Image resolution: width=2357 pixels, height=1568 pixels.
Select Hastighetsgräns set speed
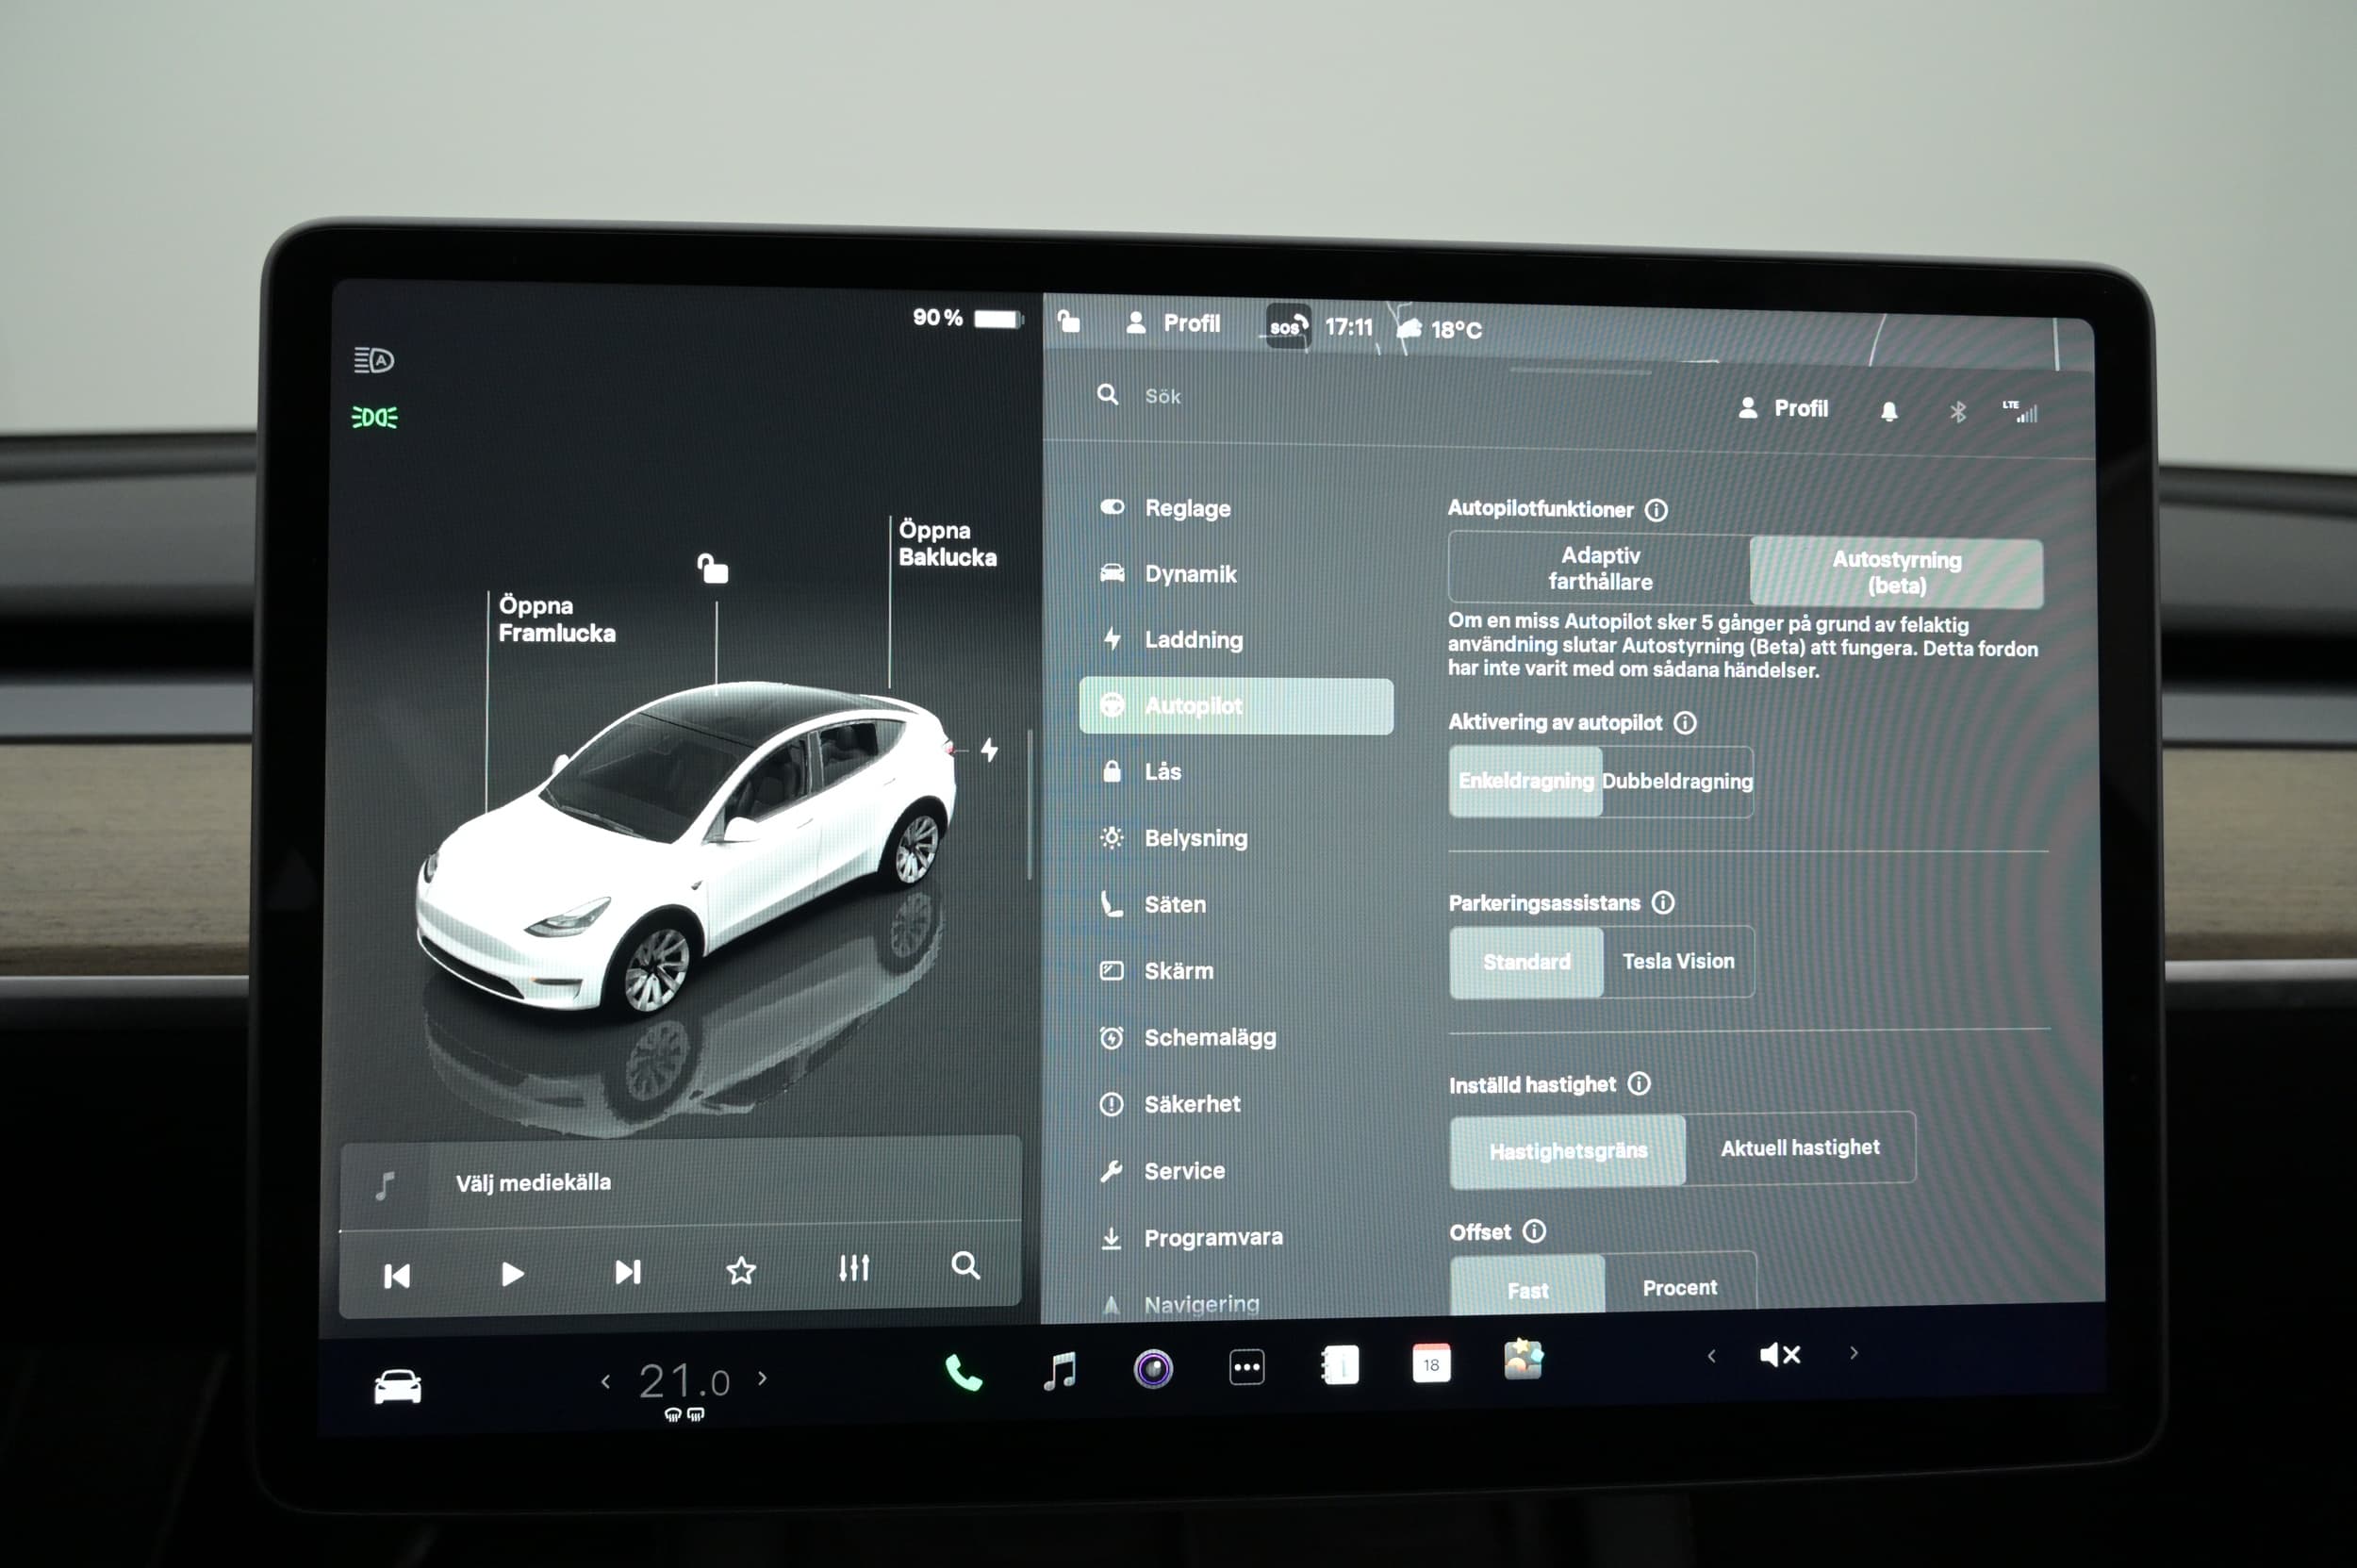(1567, 1151)
